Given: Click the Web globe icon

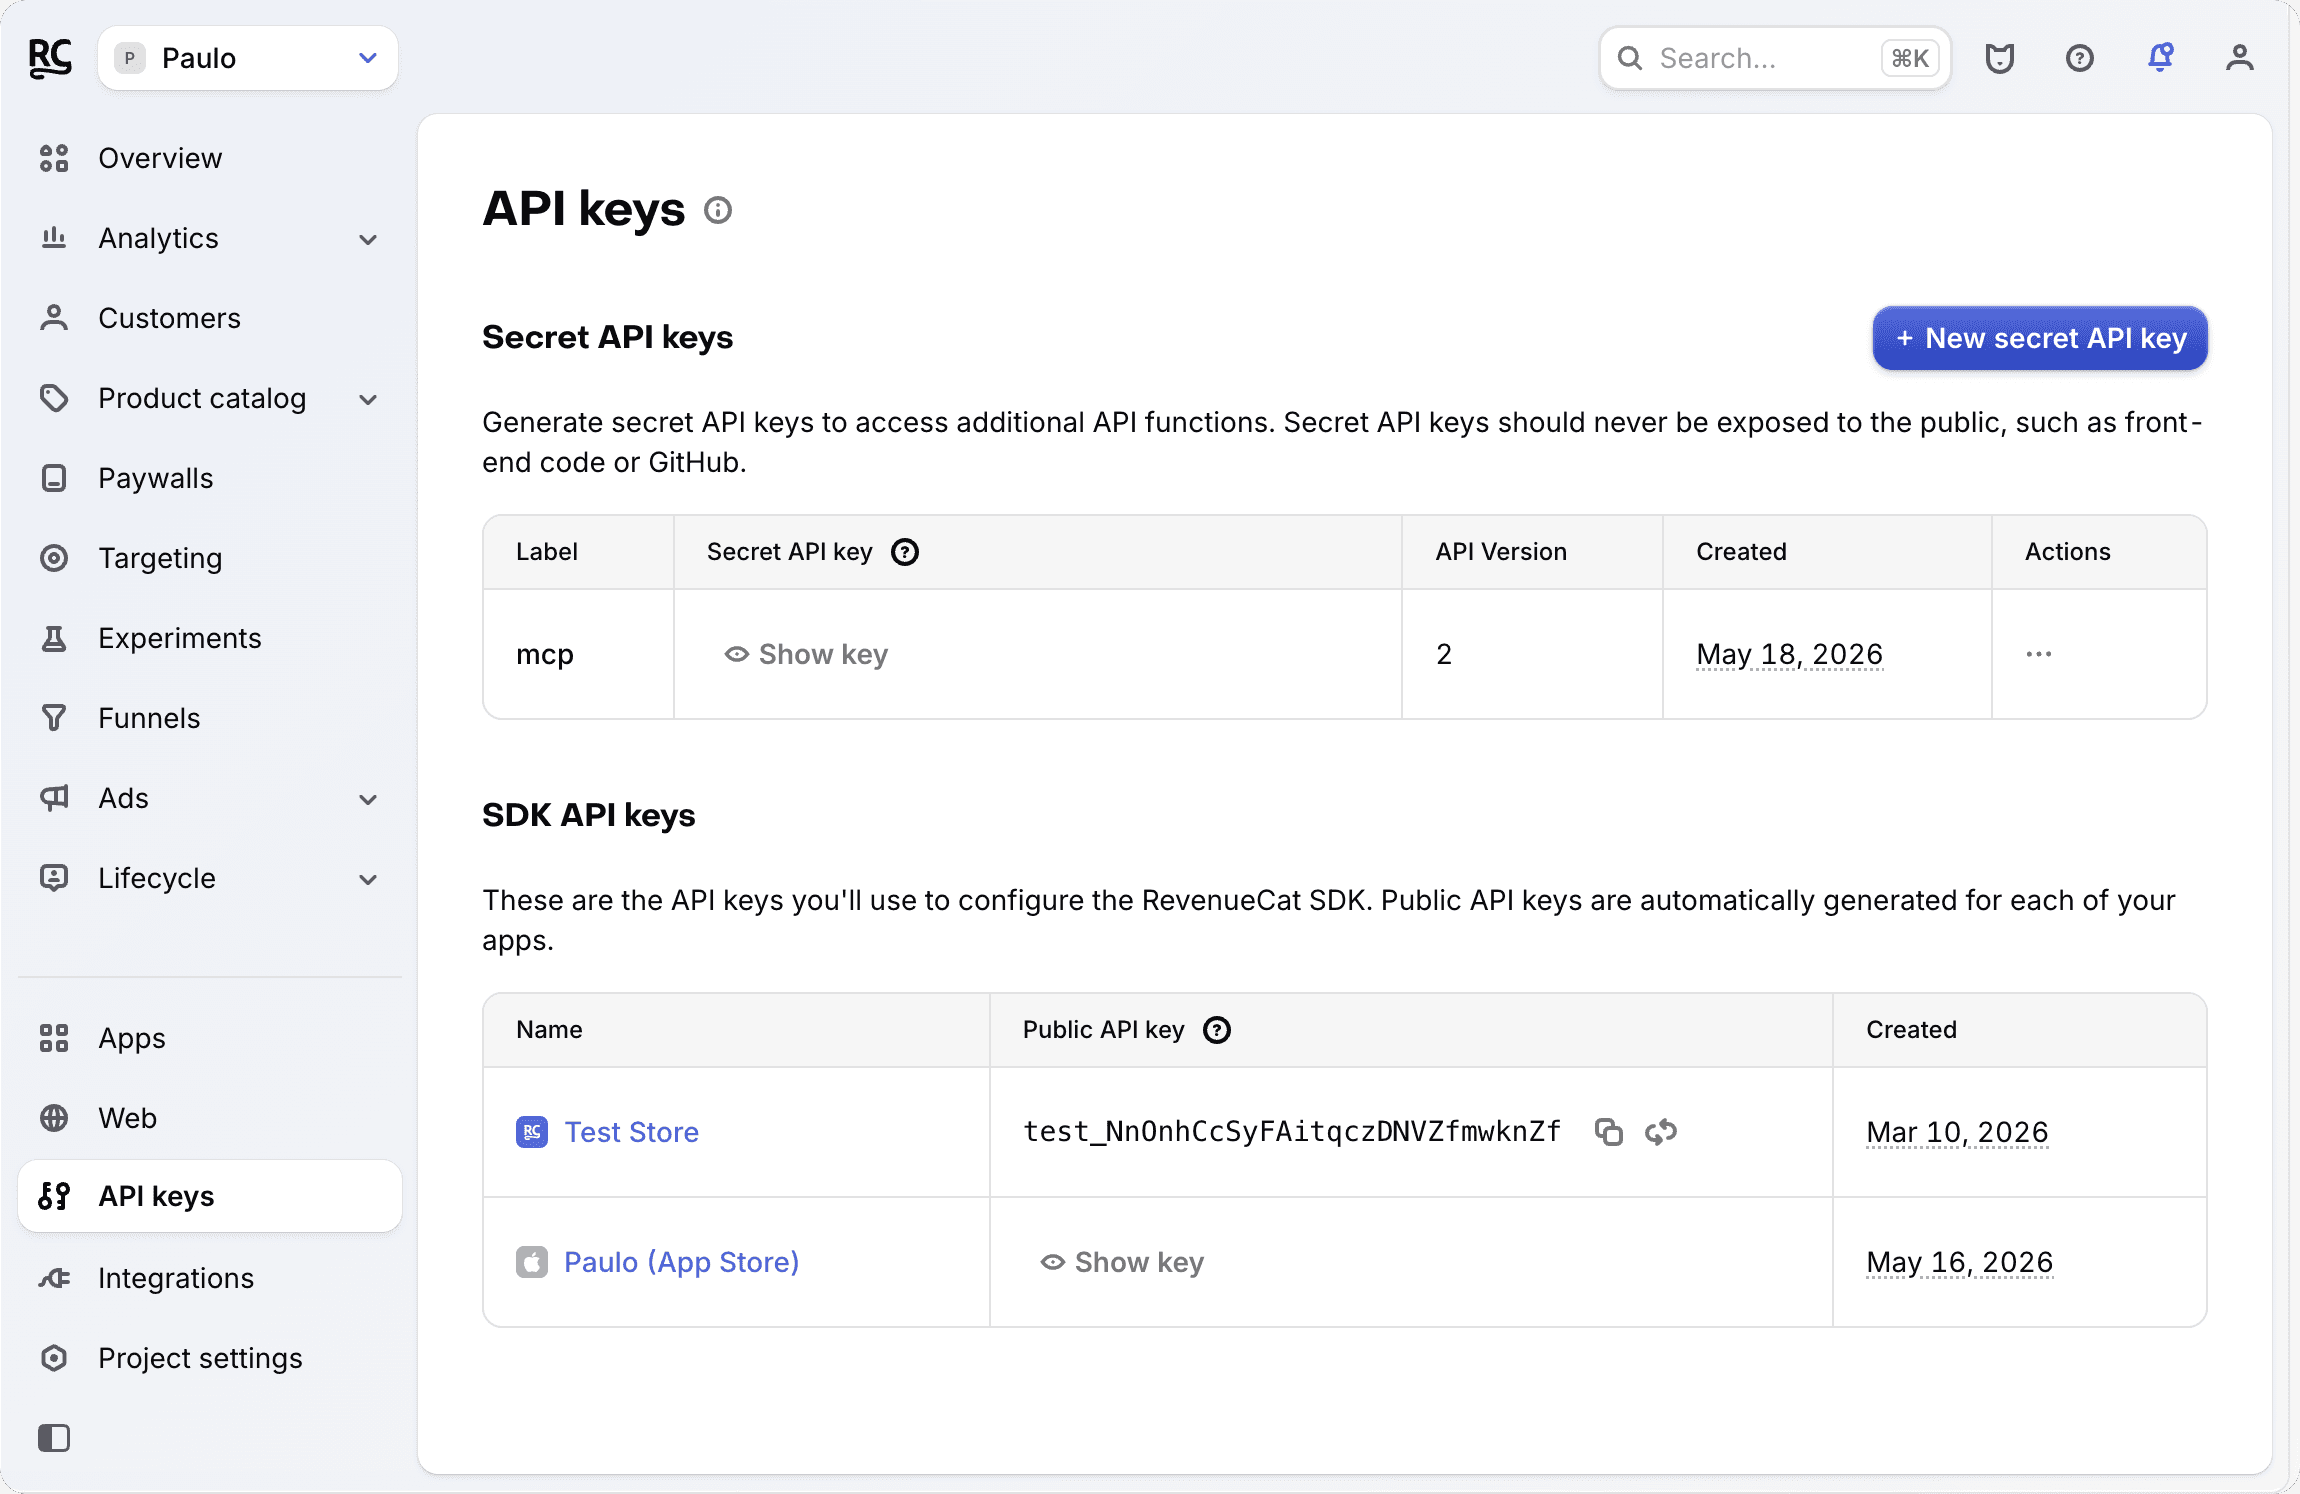Looking at the screenshot, I should click(54, 1118).
